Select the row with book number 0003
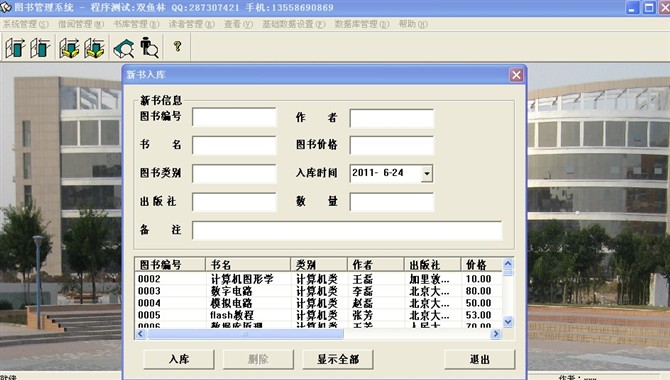 click(318, 291)
